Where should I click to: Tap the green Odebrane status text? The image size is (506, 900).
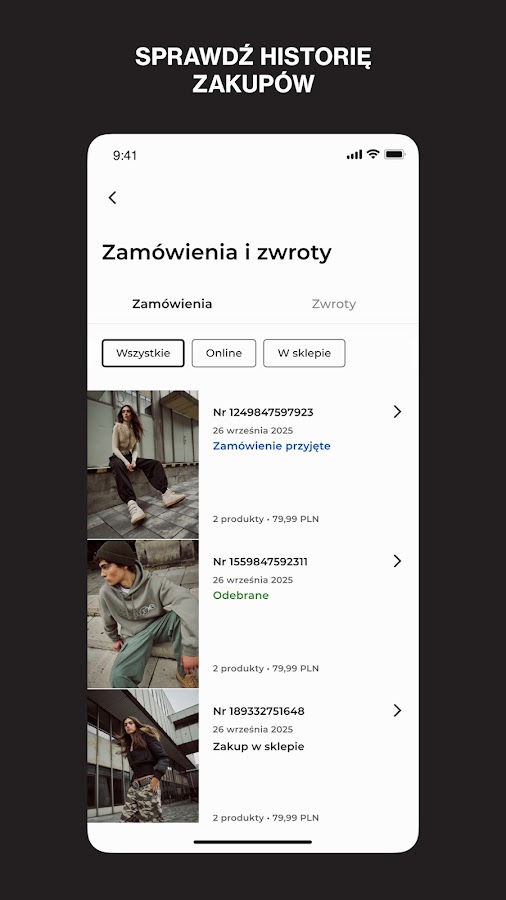[241, 595]
